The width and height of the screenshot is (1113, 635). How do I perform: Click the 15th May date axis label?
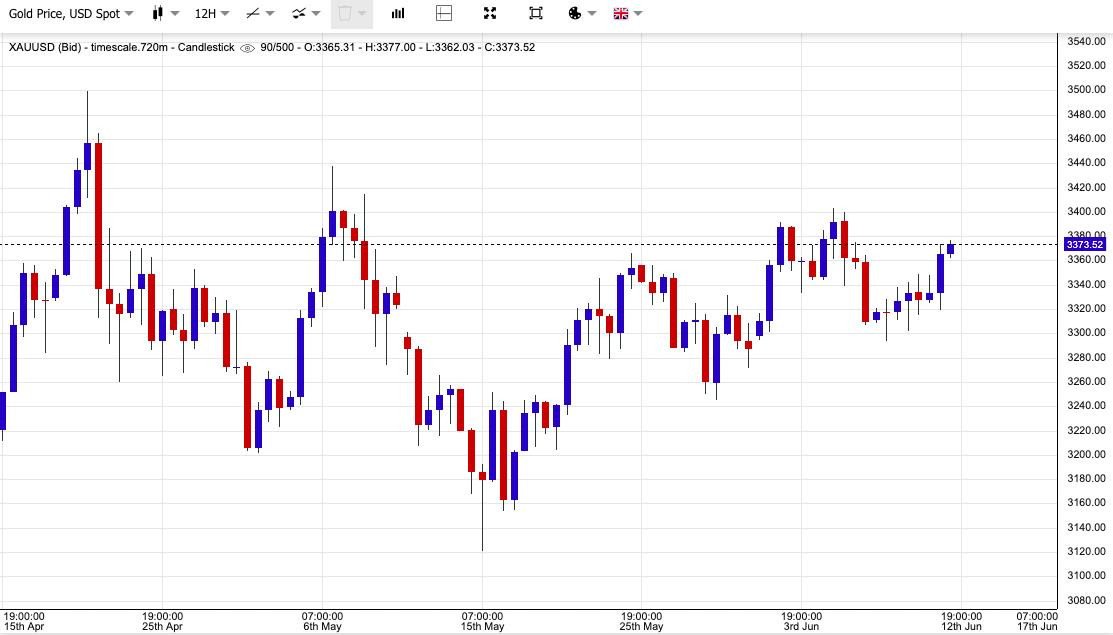click(482, 627)
